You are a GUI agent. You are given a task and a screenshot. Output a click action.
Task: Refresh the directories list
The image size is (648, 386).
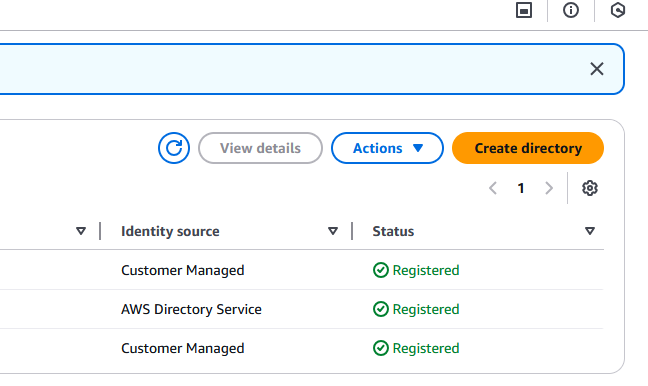(174, 148)
